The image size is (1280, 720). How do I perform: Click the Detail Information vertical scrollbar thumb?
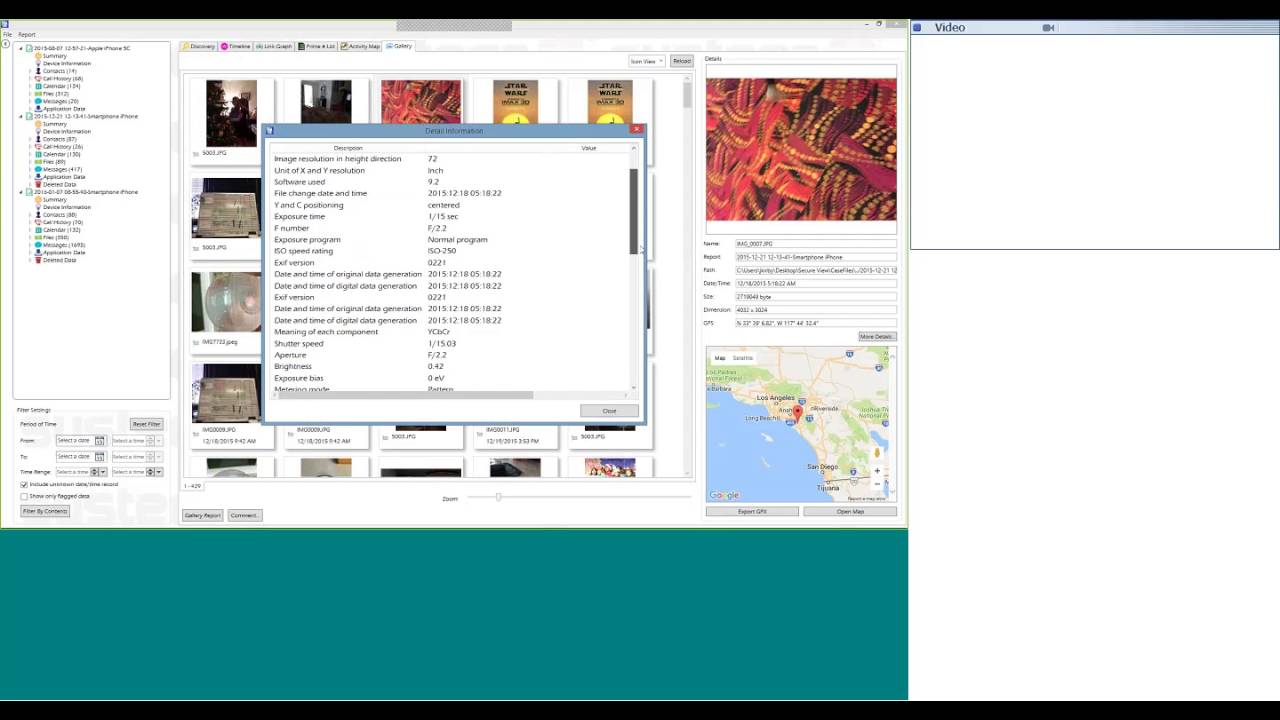pos(633,212)
